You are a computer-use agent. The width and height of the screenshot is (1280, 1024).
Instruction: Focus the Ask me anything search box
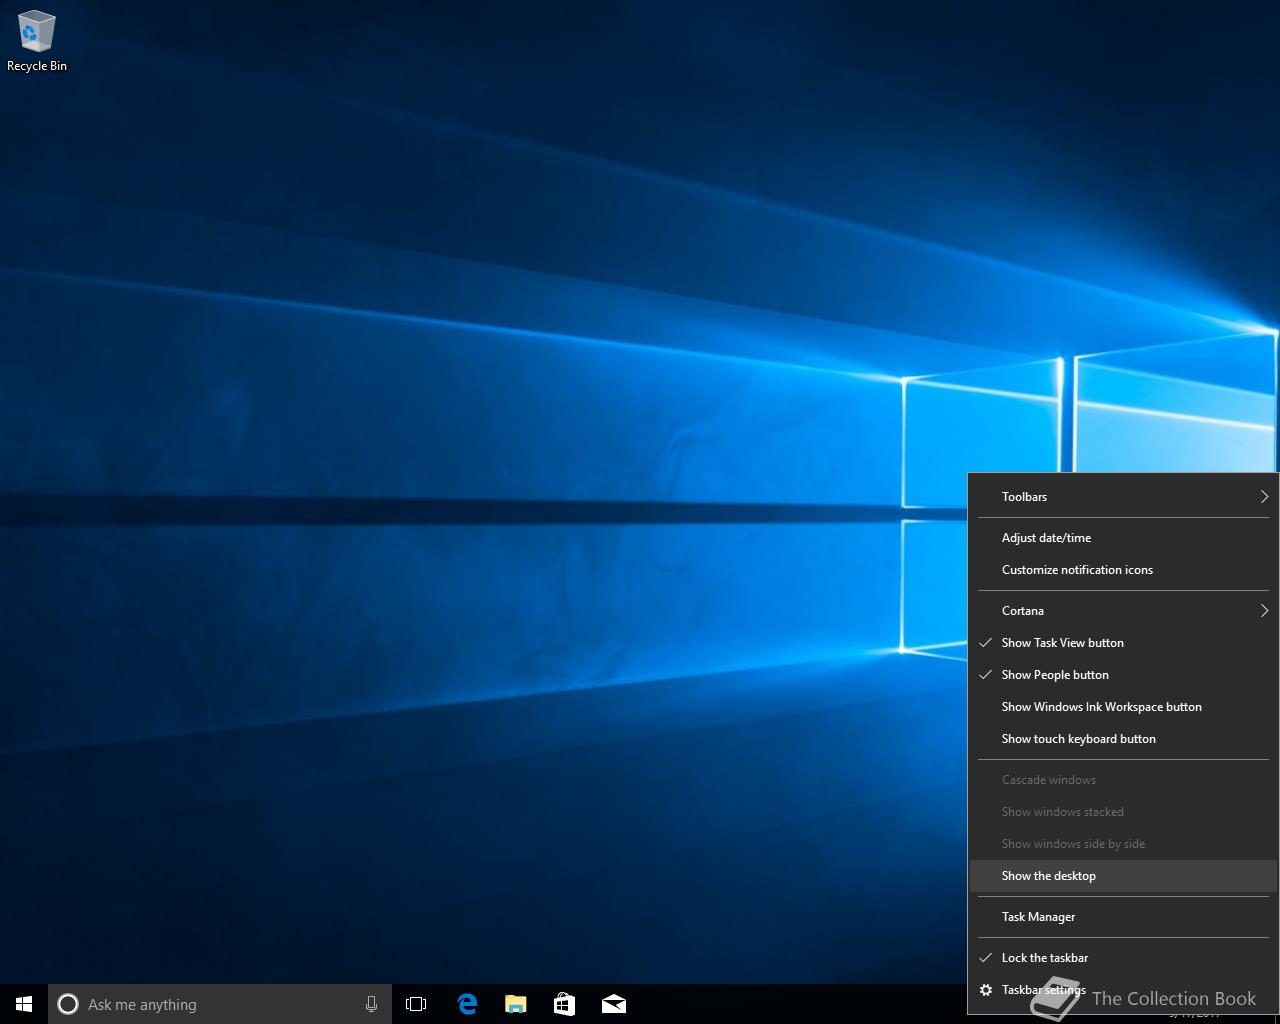(x=220, y=1004)
